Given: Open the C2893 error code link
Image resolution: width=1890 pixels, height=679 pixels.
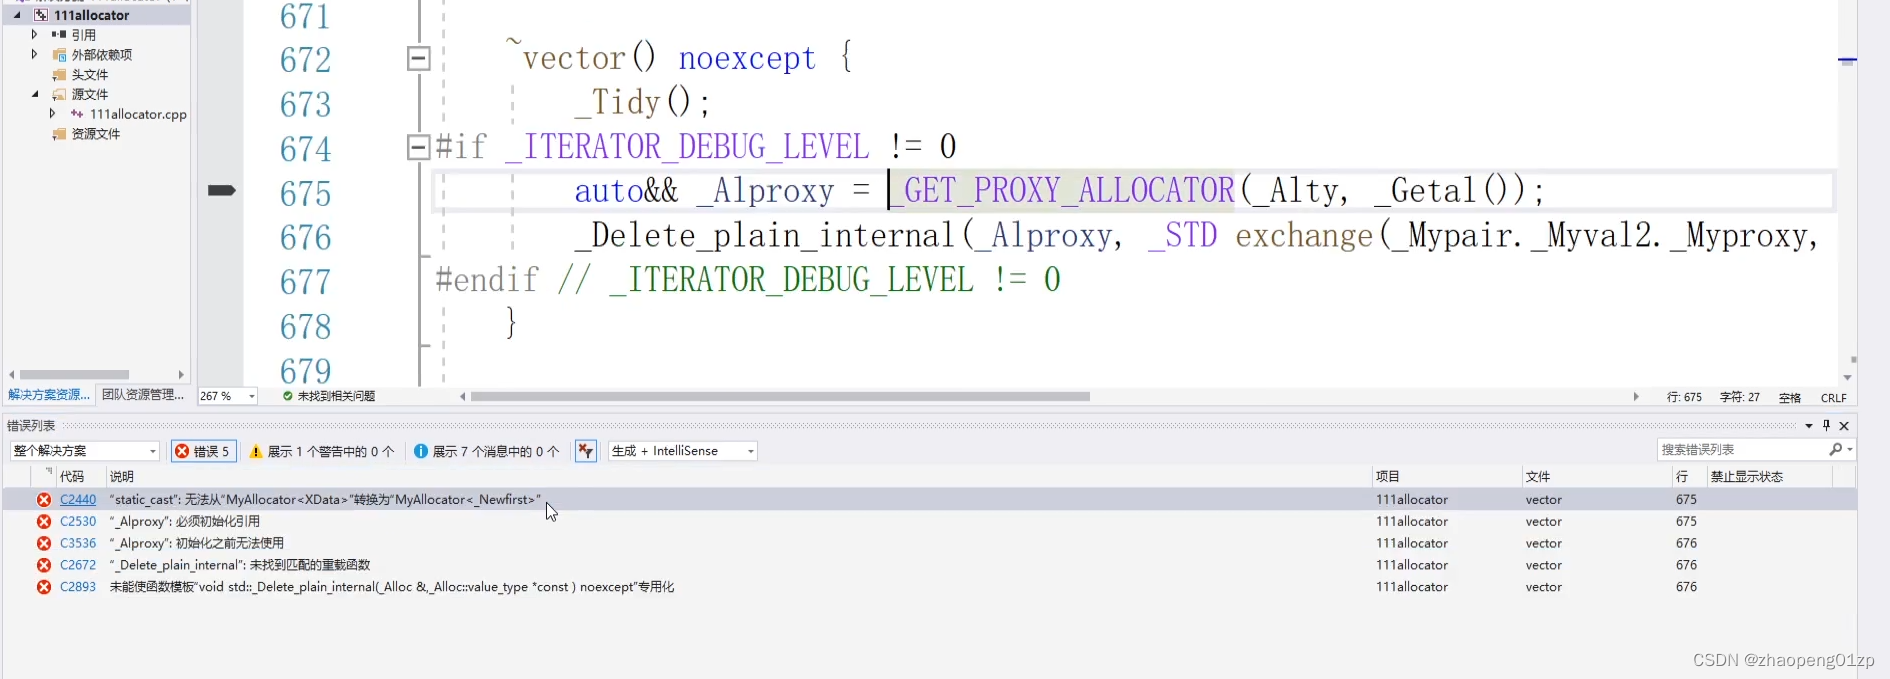Looking at the screenshot, I should (78, 587).
